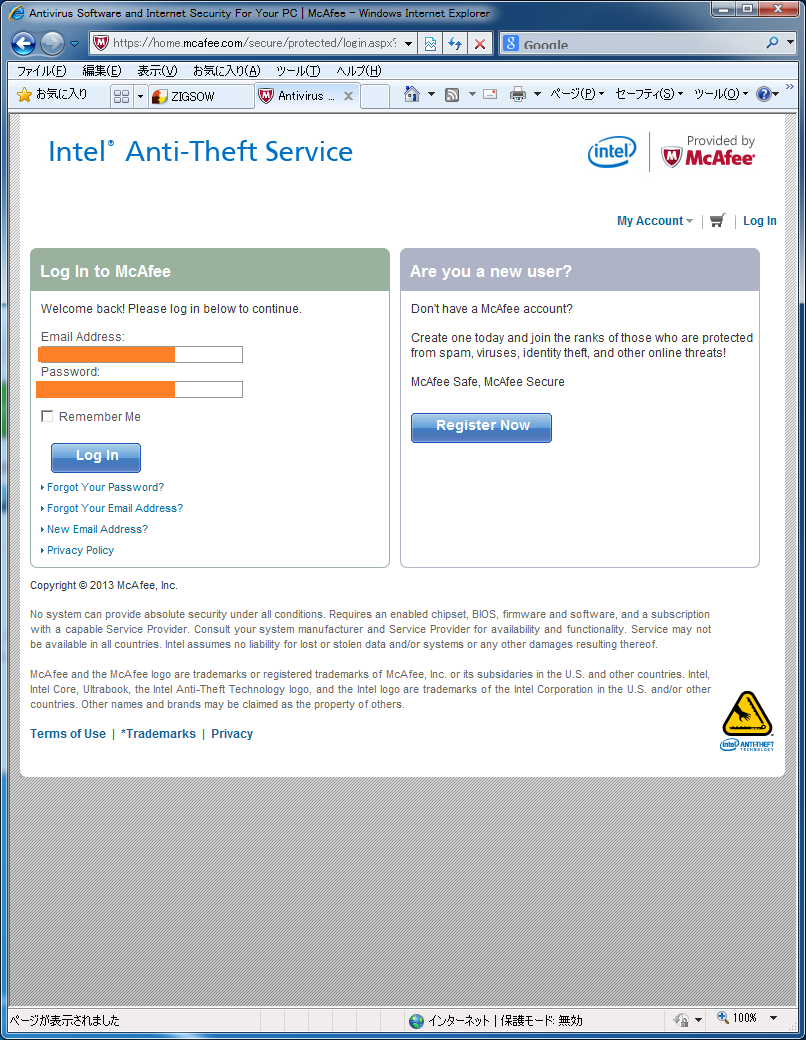806x1040 pixels.
Task: Click the Intel Anti-Theft Service heading
Action: [x=200, y=152]
